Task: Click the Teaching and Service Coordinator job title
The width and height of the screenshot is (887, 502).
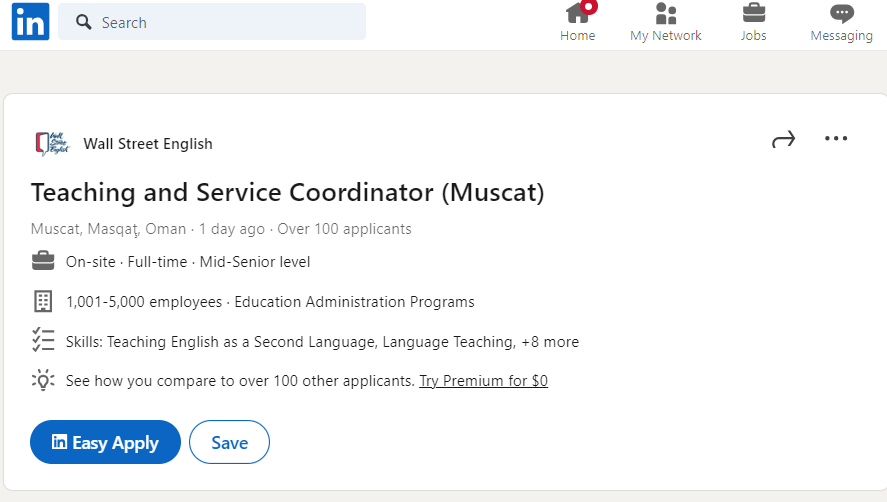Action: 287,193
